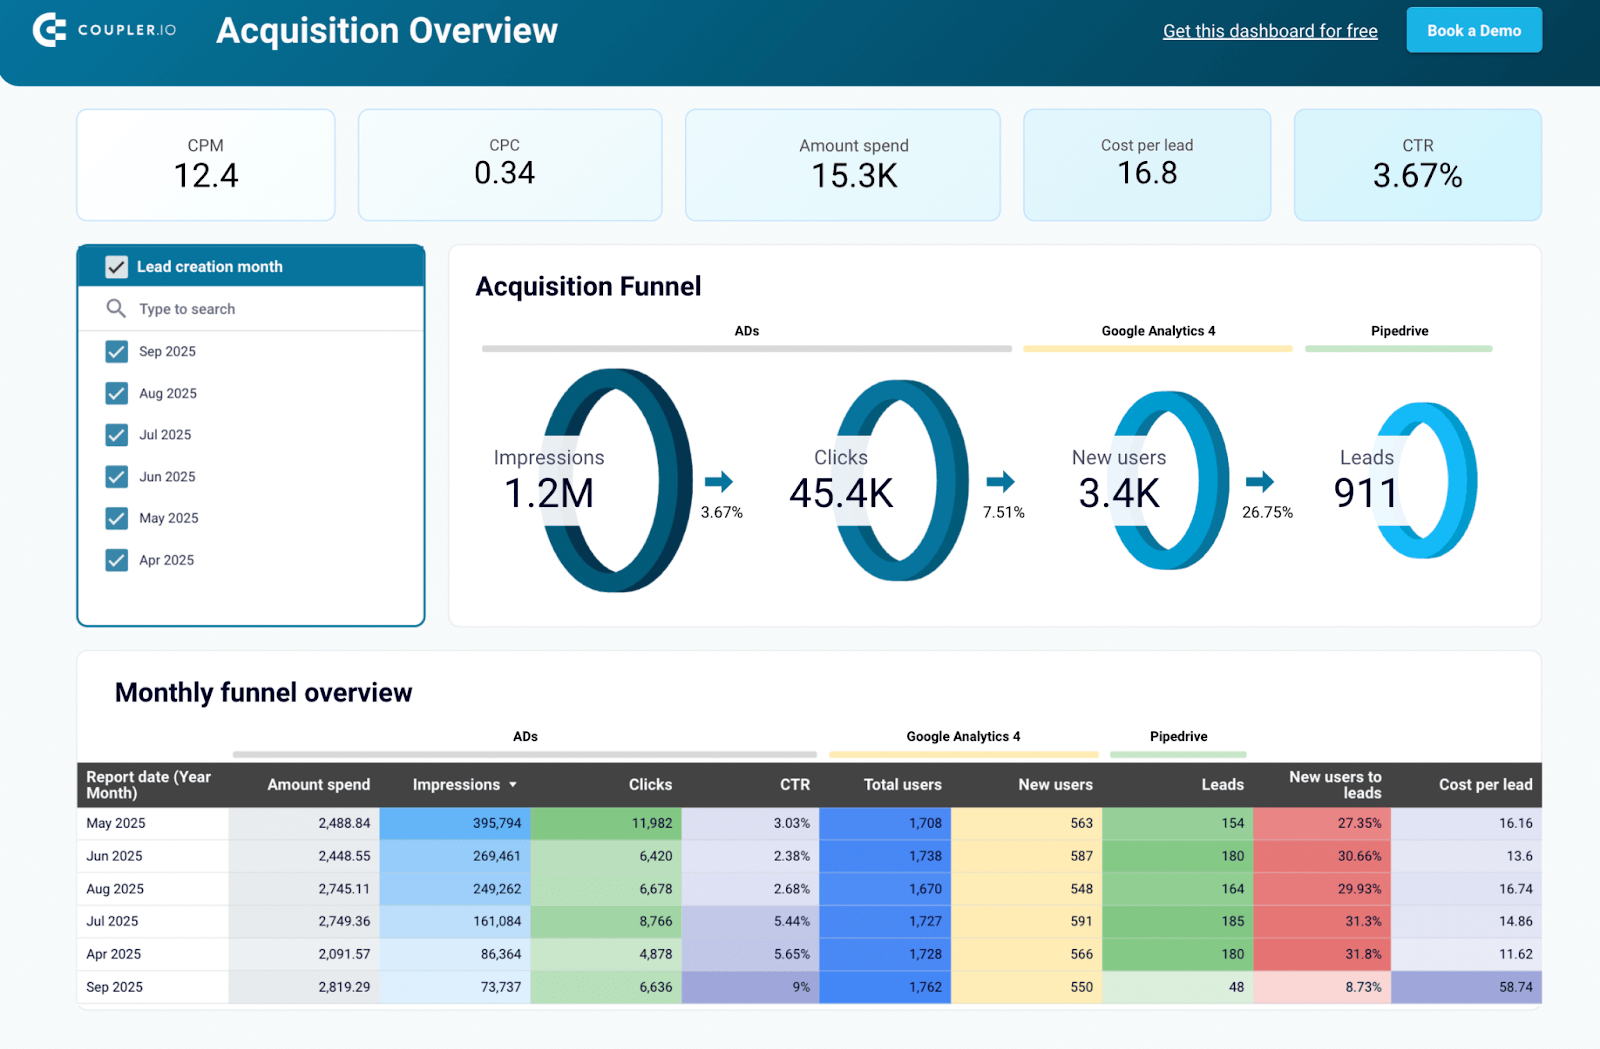Viewport: 1600px width, 1049px height.
Task: Click the Book a Demo button
Action: (1473, 31)
